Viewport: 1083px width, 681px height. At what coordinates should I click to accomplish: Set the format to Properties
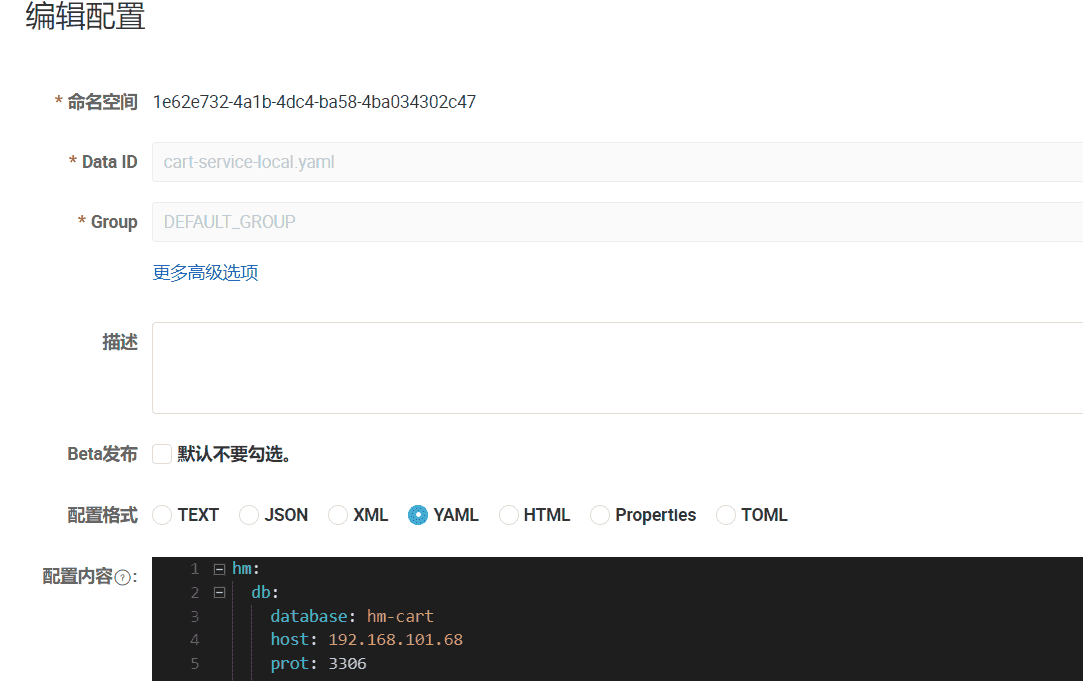pyautogui.click(x=600, y=515)
